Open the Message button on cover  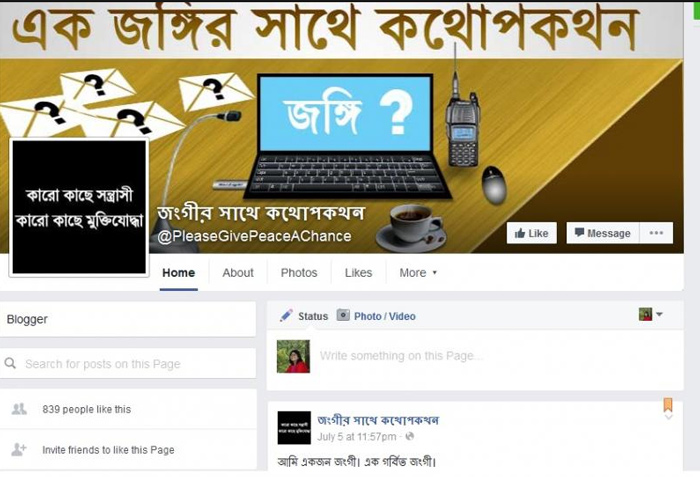(x=603, y=233)
